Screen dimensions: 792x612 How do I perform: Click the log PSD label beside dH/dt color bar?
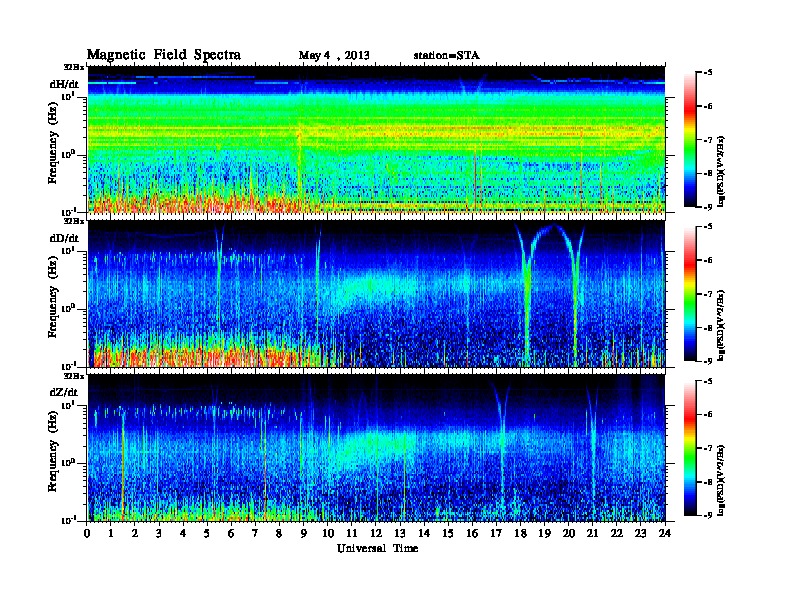722,171
